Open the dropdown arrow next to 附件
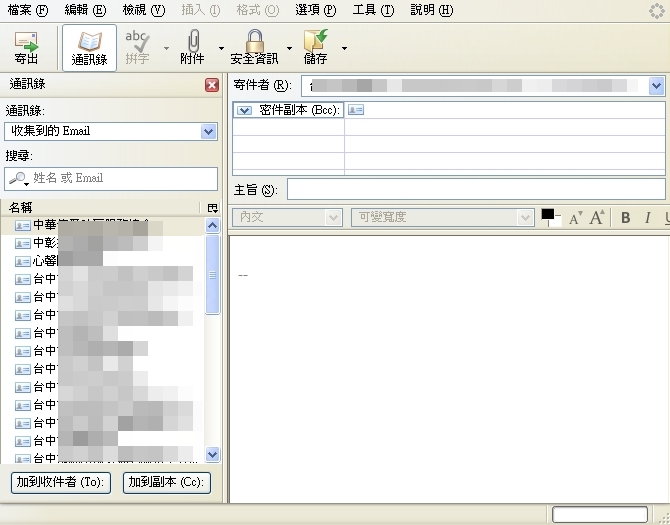The height and width of the screenshot is (525, 670). (x=221, y=48)
